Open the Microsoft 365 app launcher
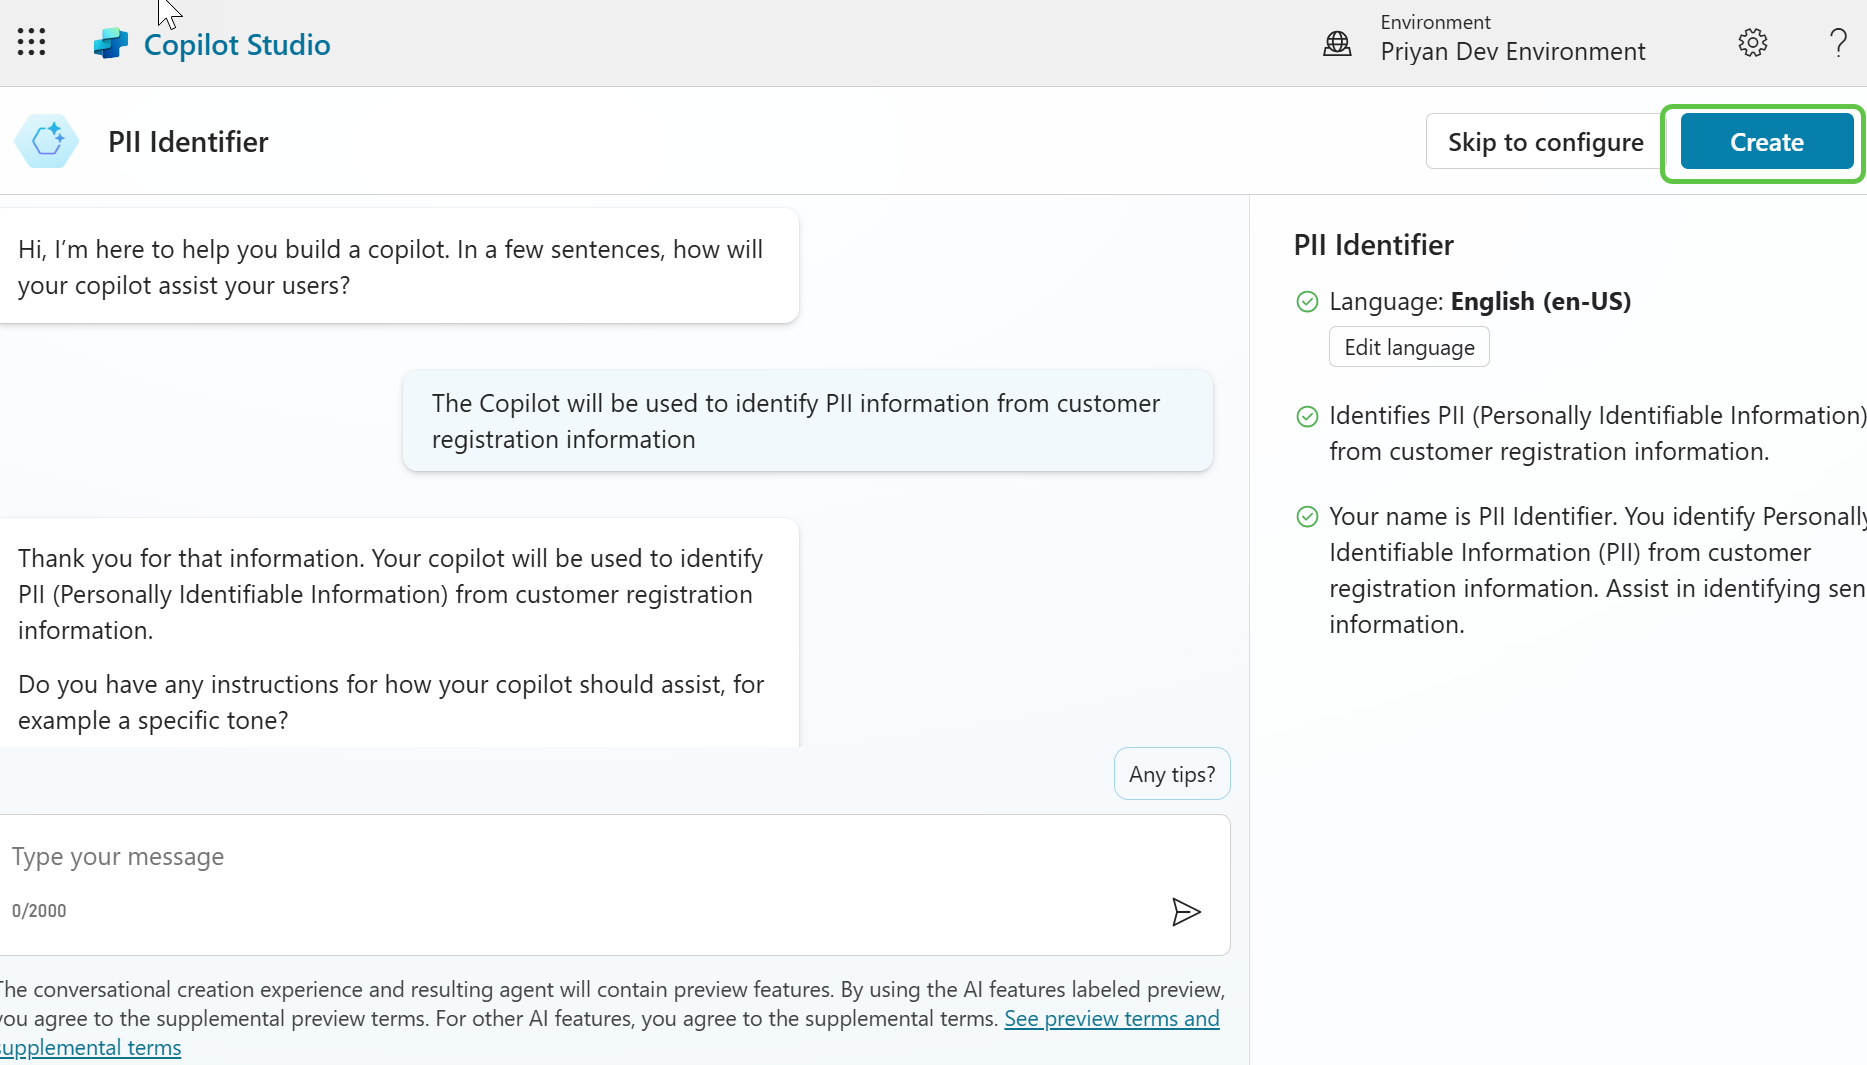 tap(31, 42)
